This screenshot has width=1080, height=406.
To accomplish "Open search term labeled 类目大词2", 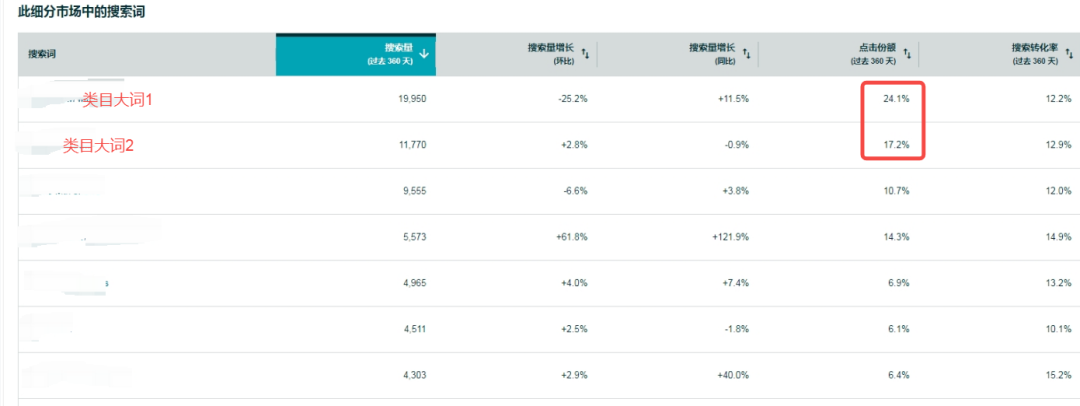I will coord(98,146).
